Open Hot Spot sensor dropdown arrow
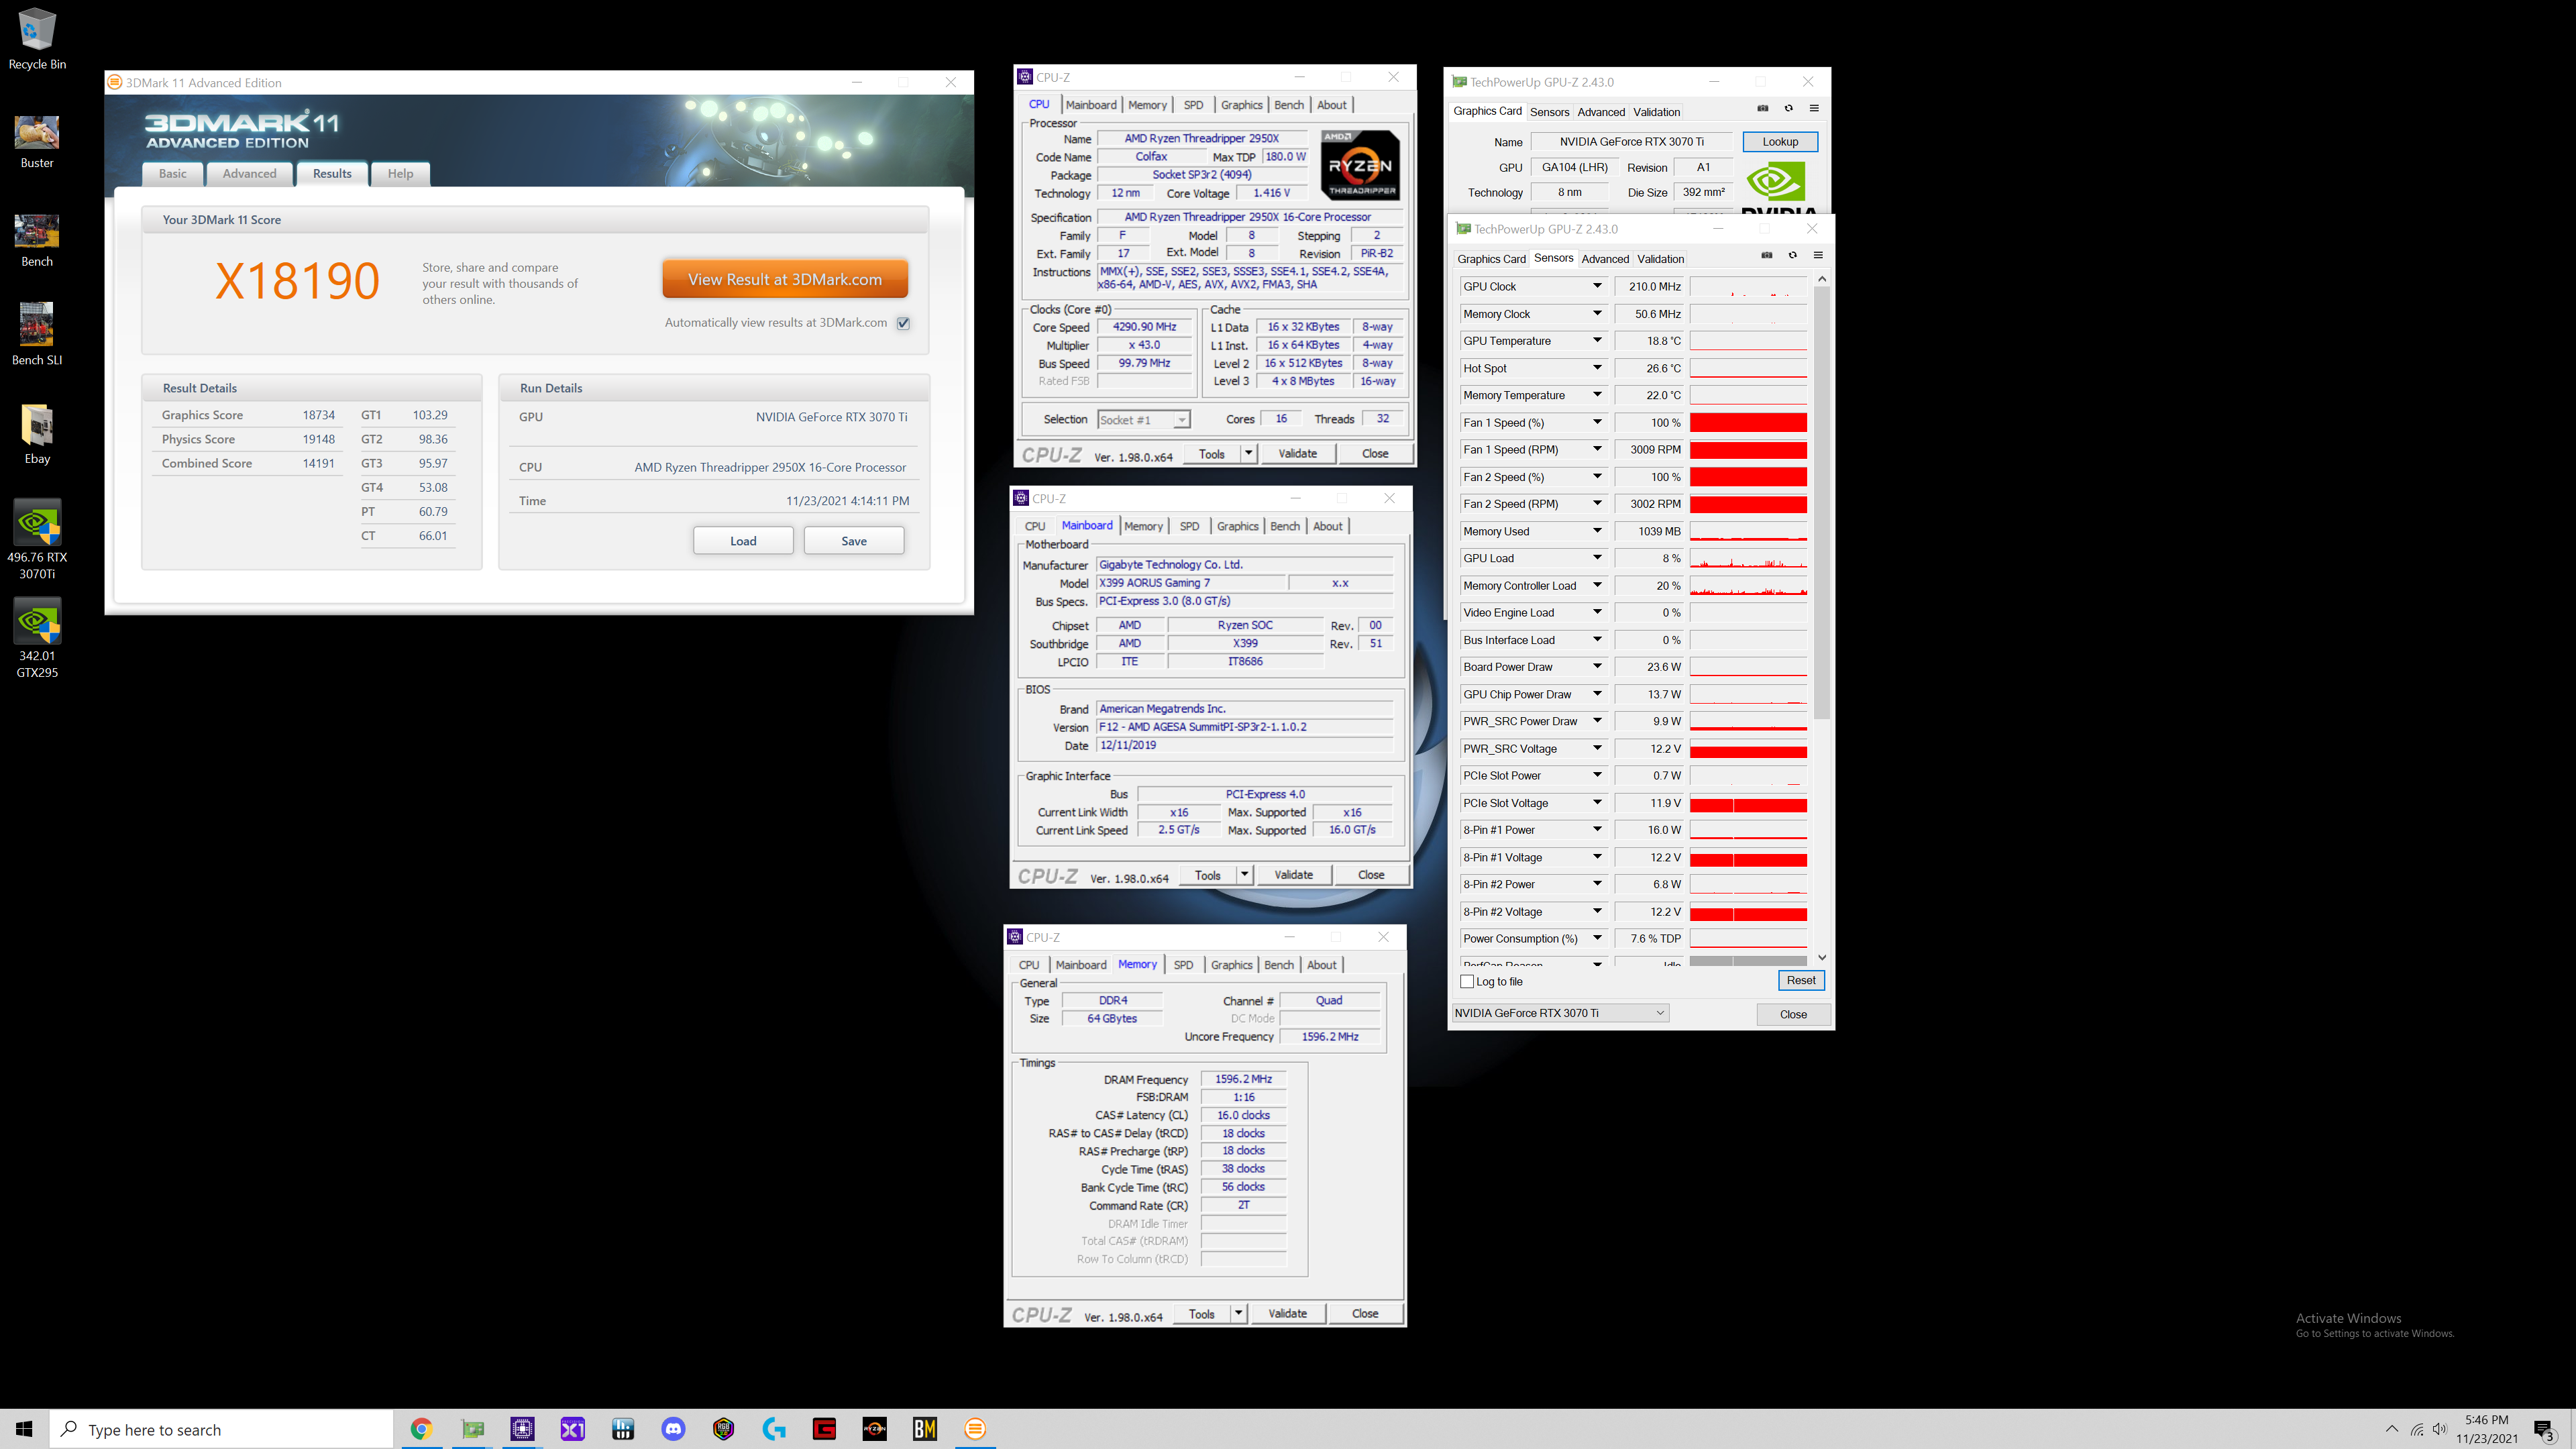The image size is (2576, 1449). (x=1597, y=368)
